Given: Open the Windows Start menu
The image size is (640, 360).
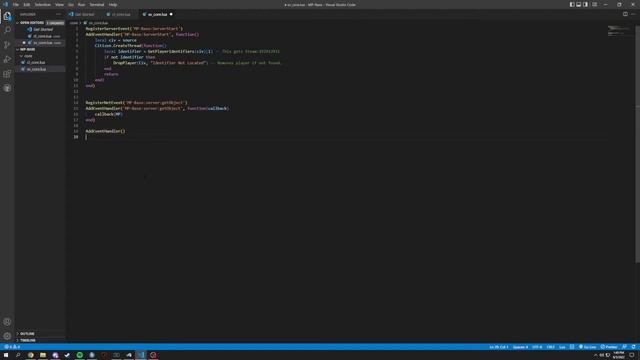Looking at the screenshot, I should (6, 355).
